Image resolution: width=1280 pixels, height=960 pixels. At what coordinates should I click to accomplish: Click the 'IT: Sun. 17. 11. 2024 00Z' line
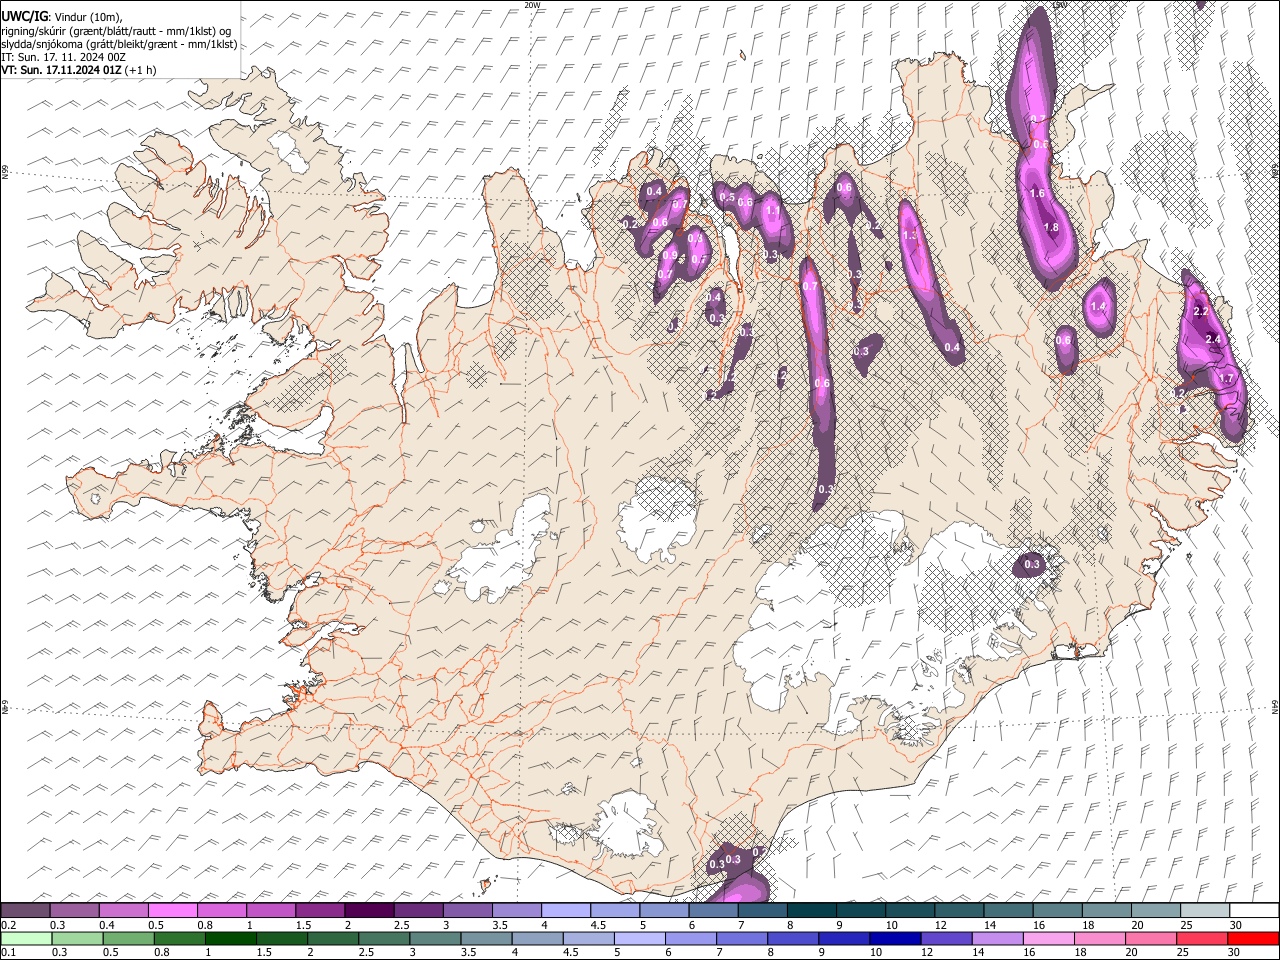click(x=63, y=58)
